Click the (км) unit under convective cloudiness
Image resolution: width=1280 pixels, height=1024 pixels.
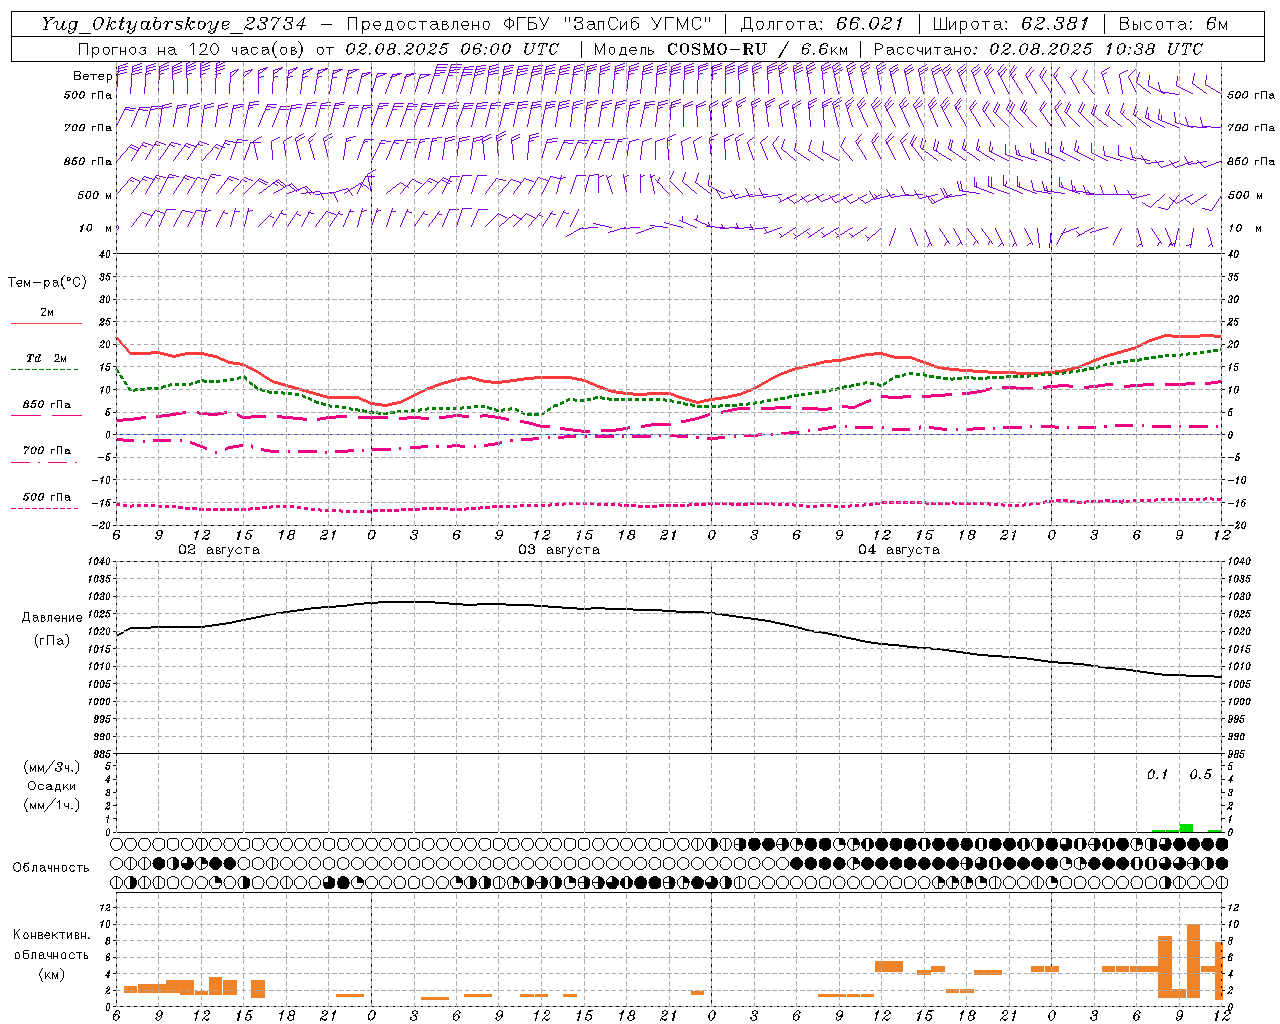[52, 974]
